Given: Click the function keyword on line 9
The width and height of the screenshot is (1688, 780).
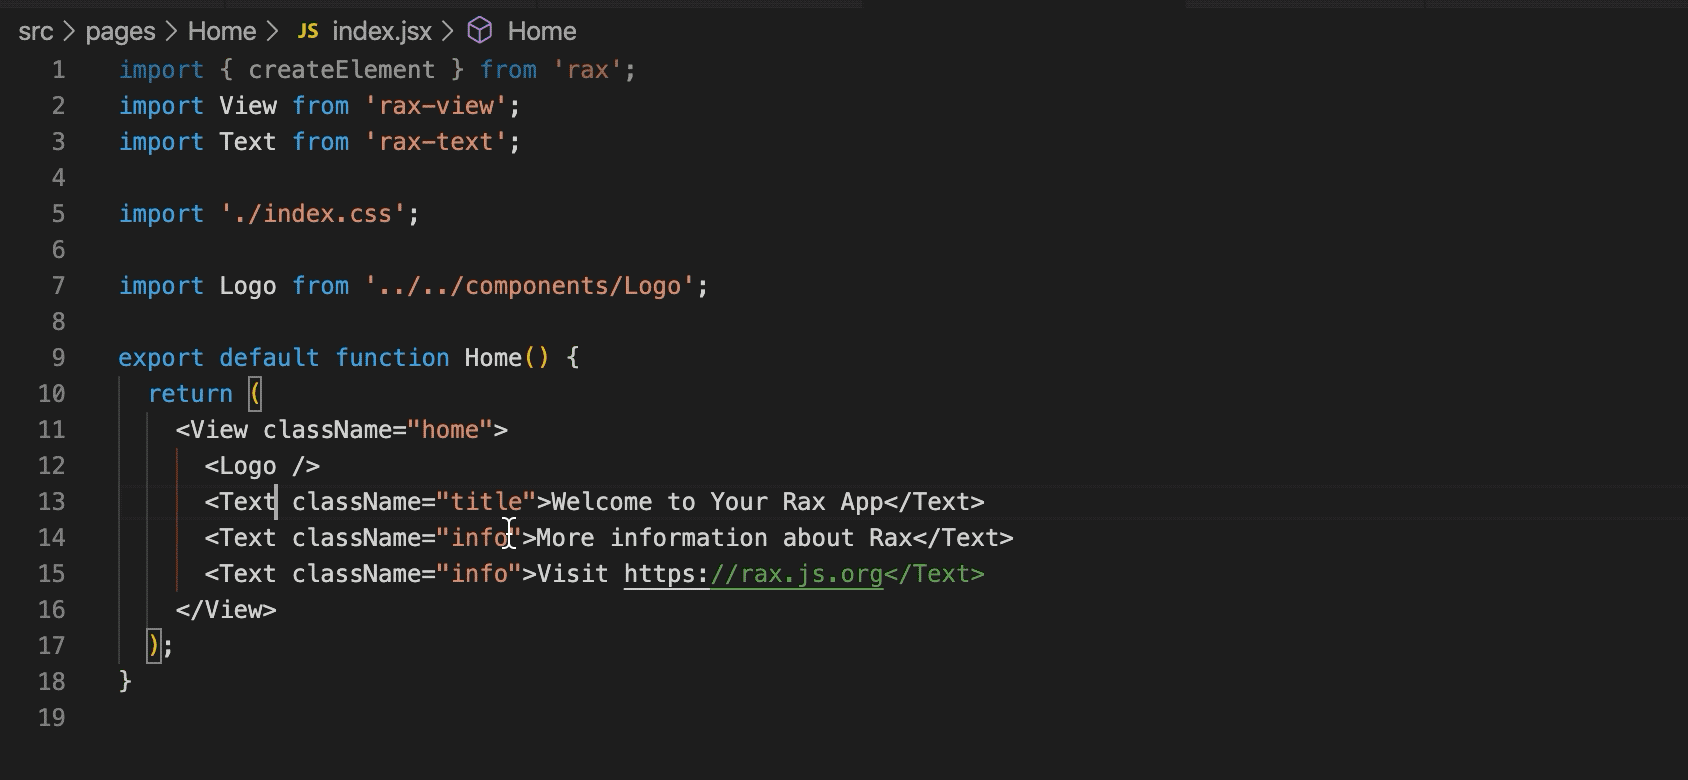Looking at the screenshot, I should pyautogui.click(x=392, y=358).
